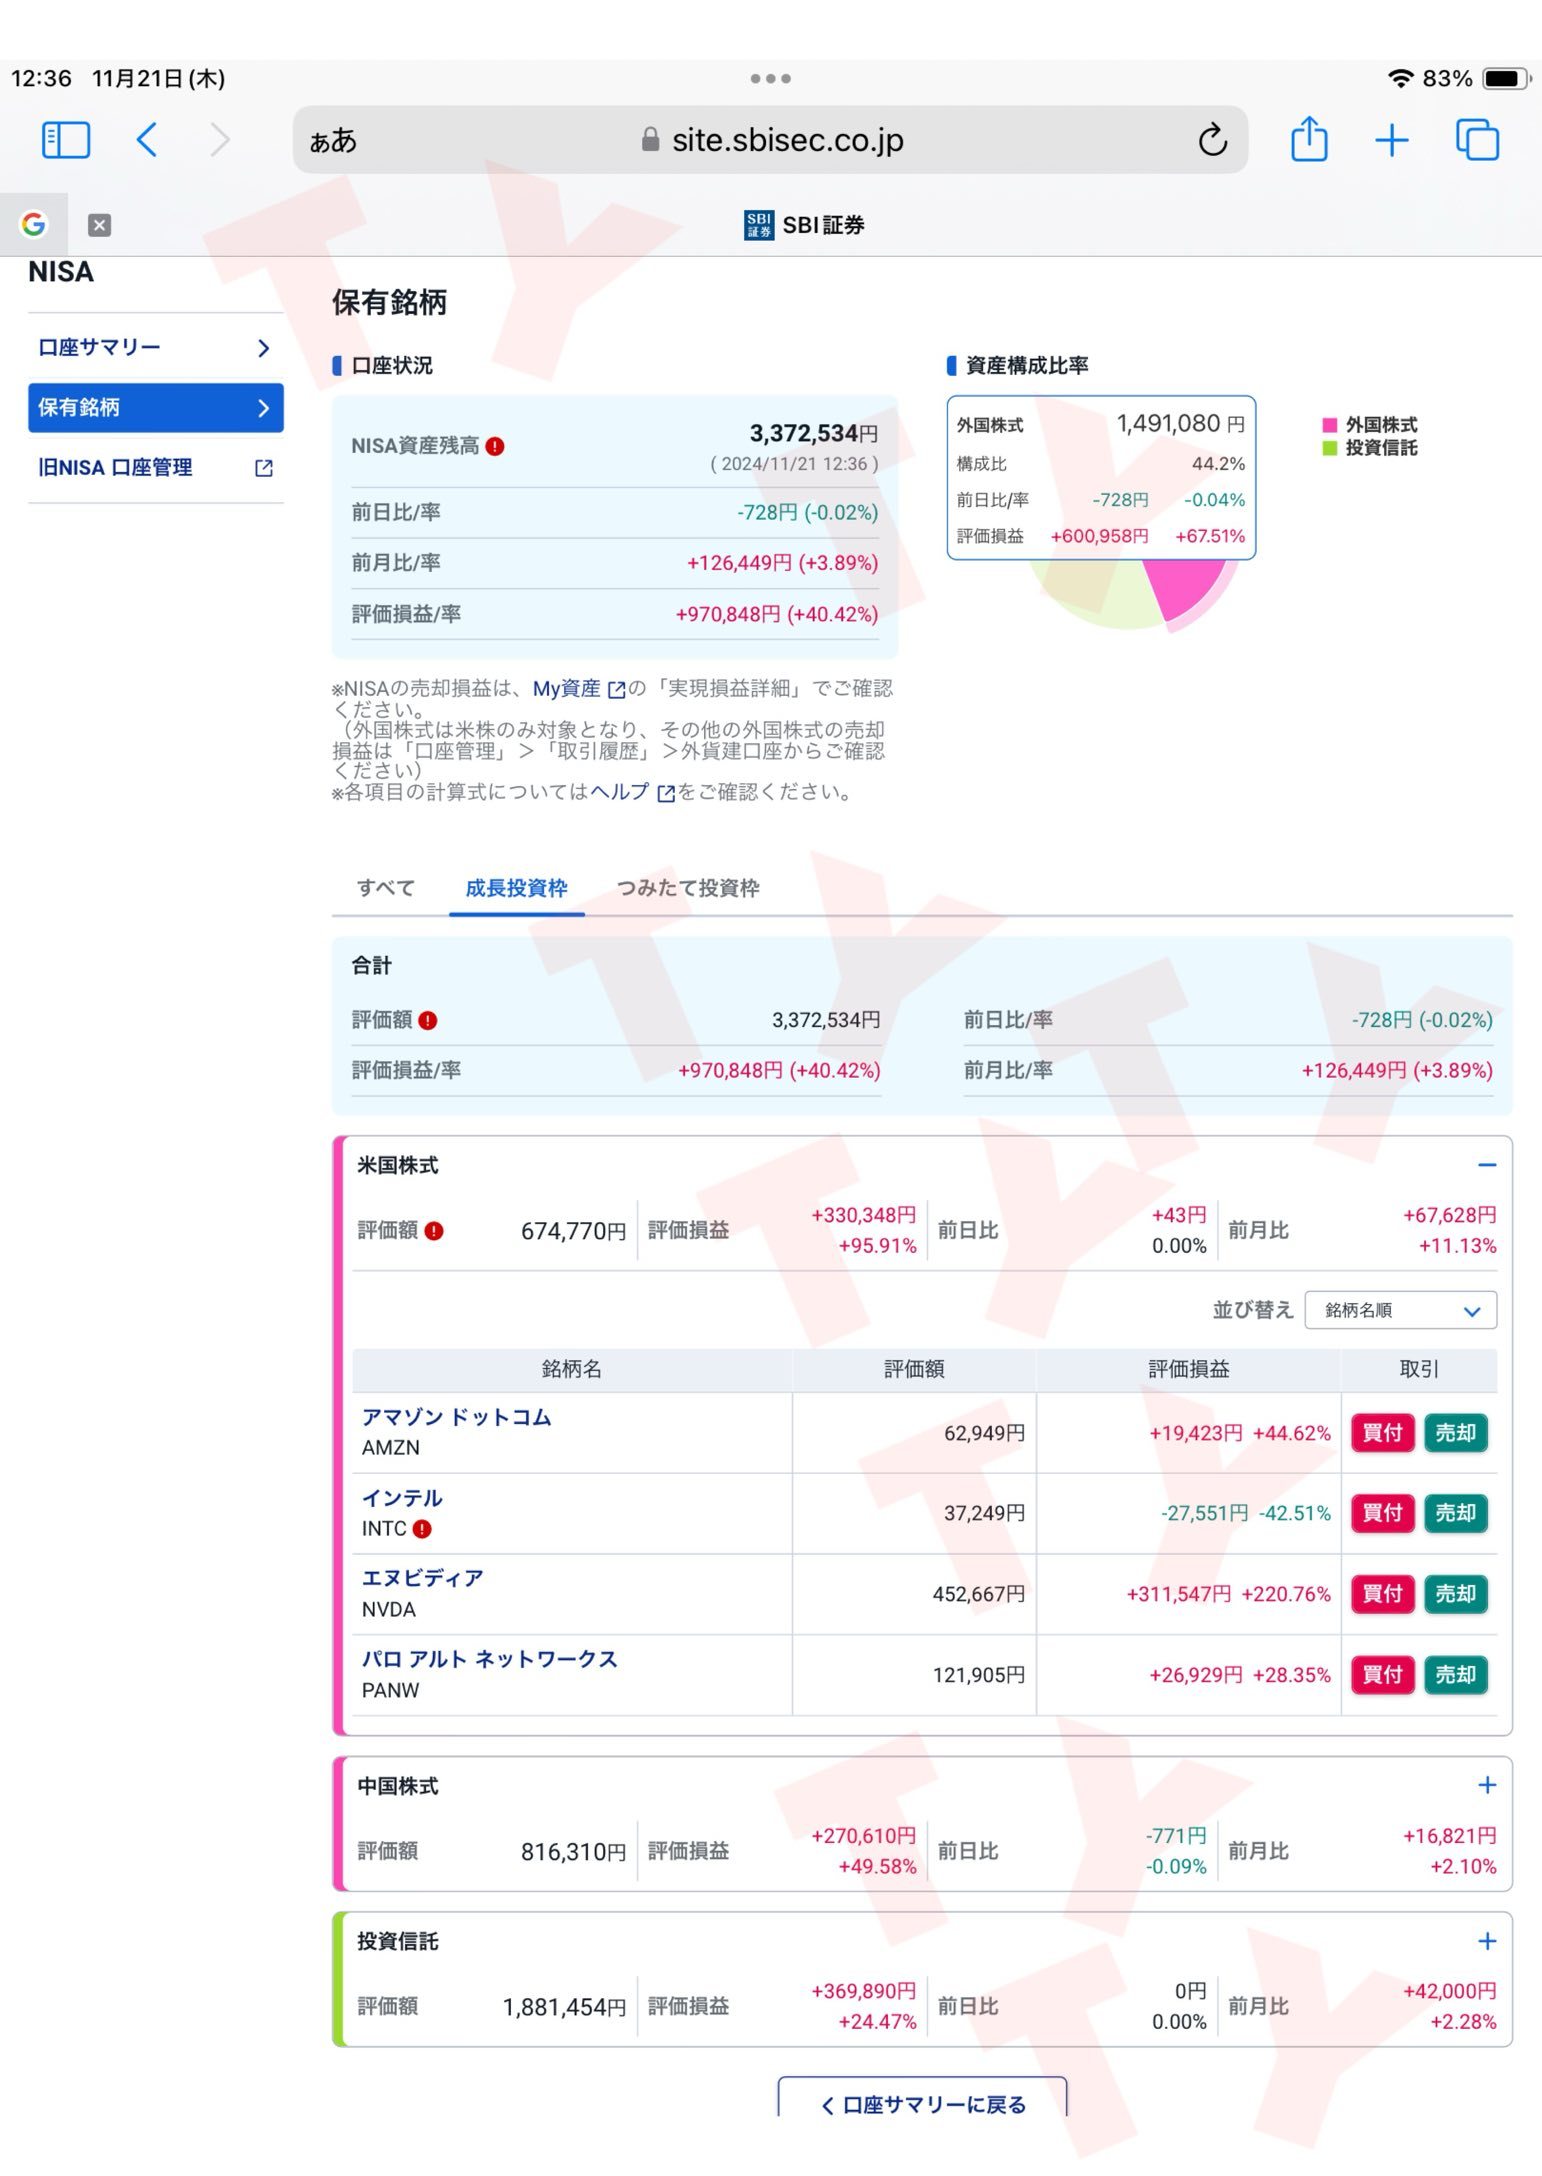Click the INTC loss -27,551円
The image size is (1542, 2176).
click(1204, 1513)
